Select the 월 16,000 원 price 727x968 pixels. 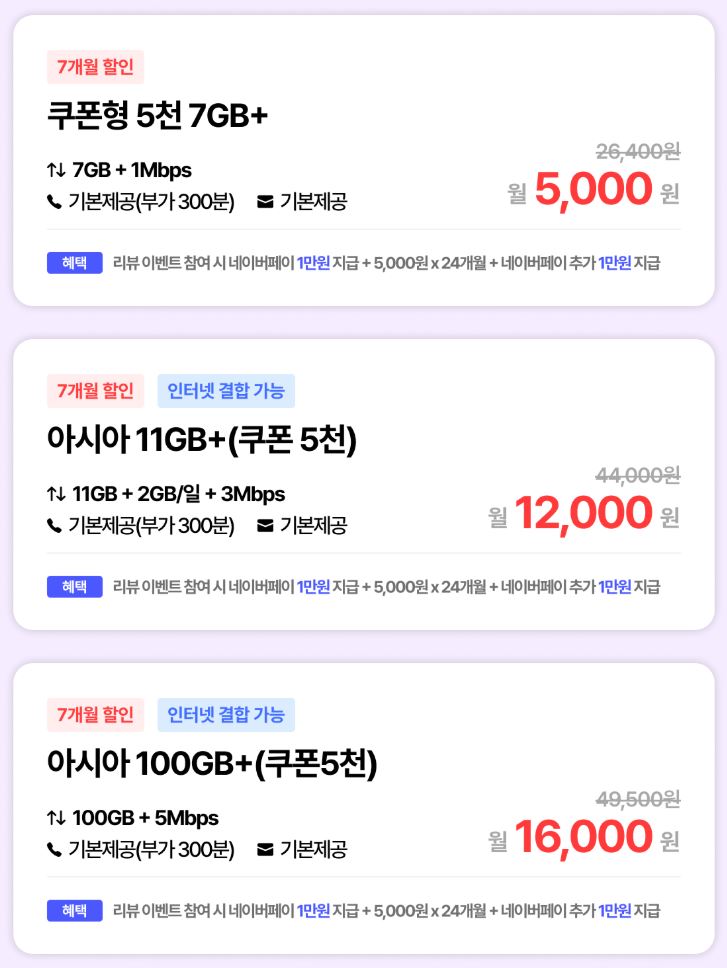pyautogui.click(x=583, y=838)
